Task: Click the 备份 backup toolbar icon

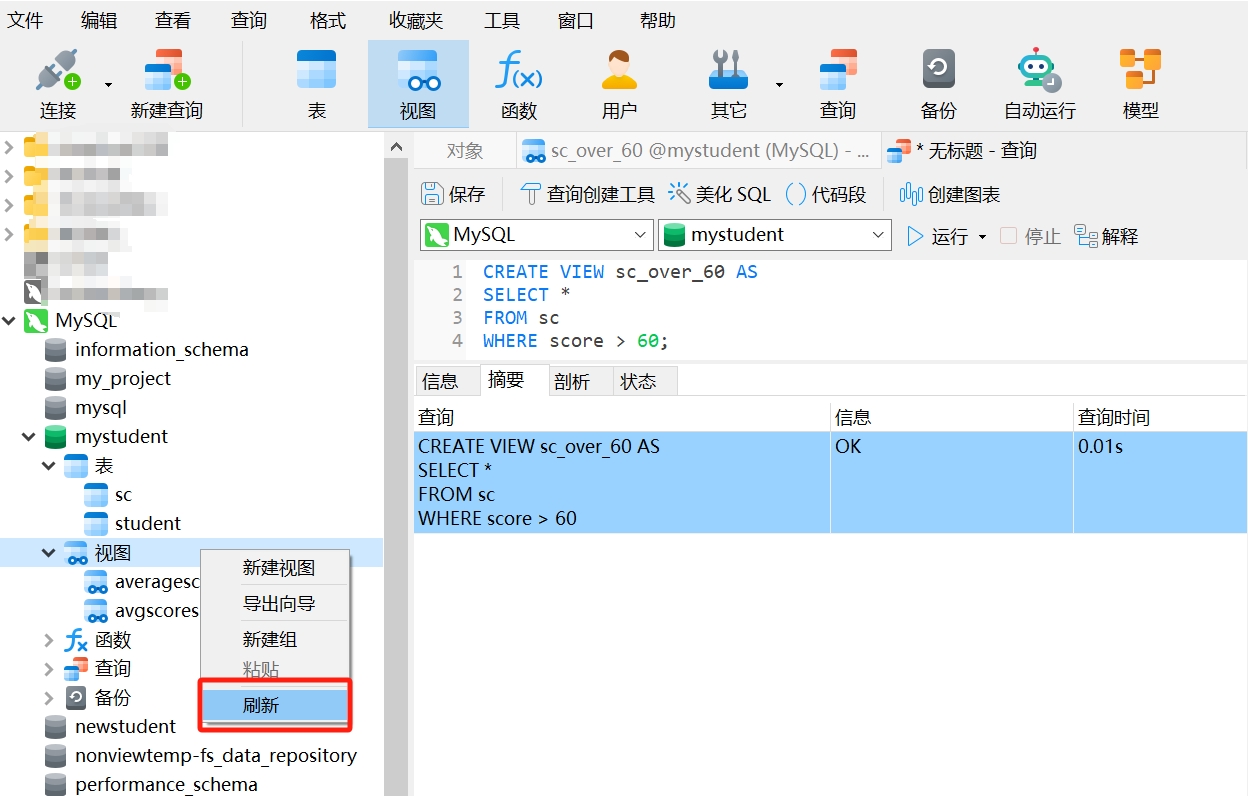Action: point(938,72)
